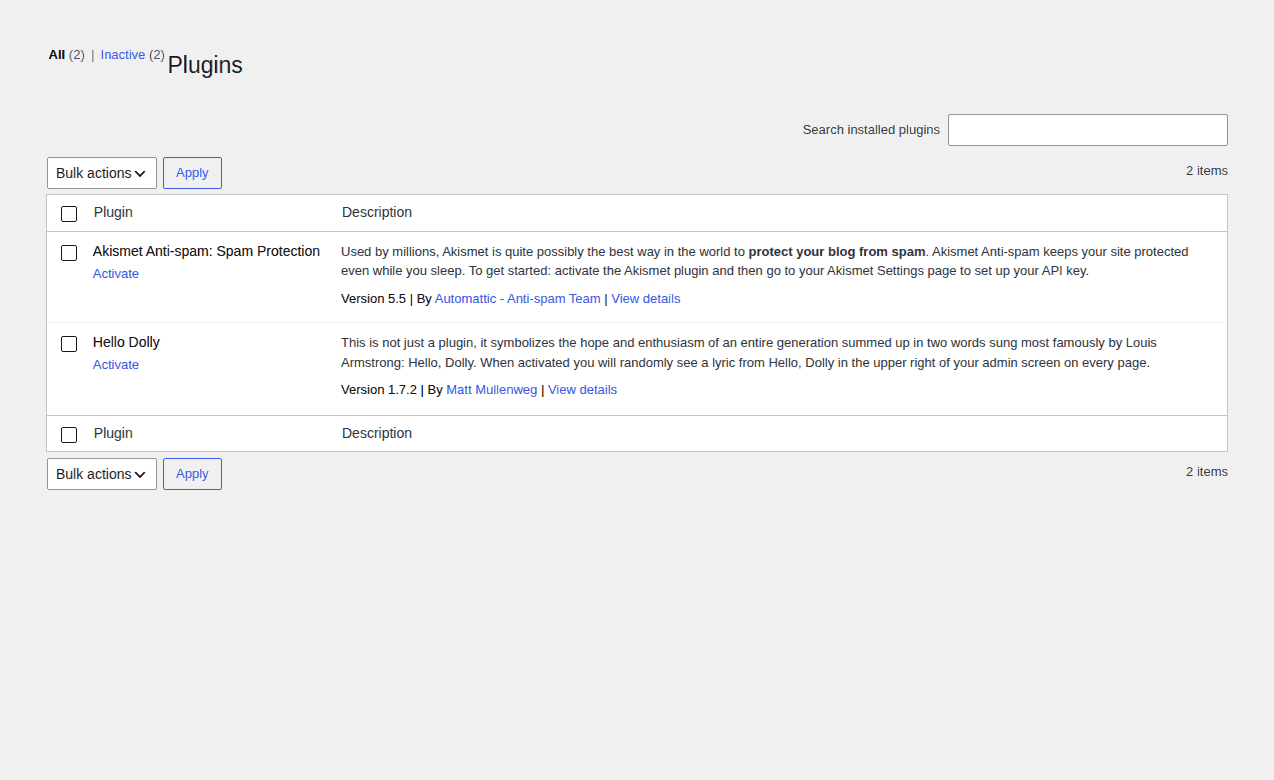Click the Version 1.7.2 text

[x=379, y=390]
